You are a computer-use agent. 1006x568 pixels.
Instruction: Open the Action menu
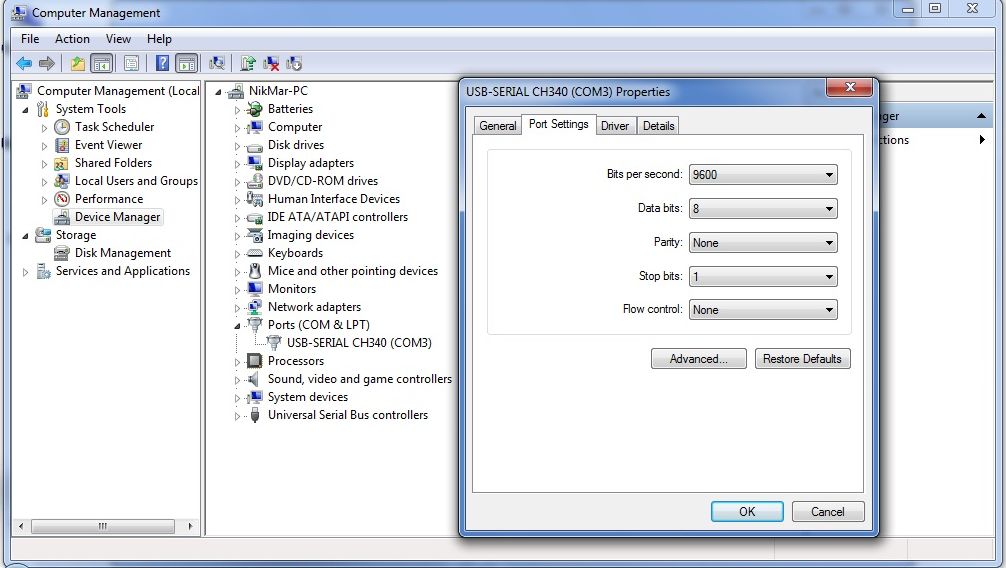(72, 39)
